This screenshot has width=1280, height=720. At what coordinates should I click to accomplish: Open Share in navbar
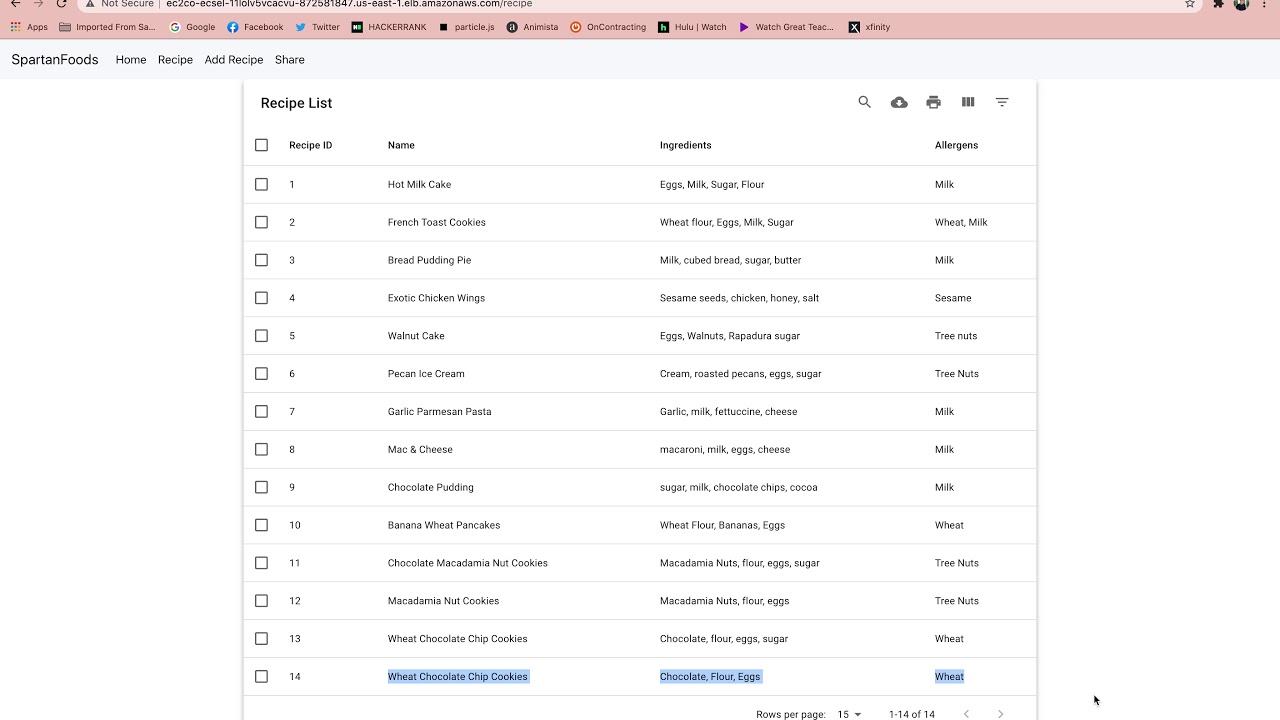290,60
